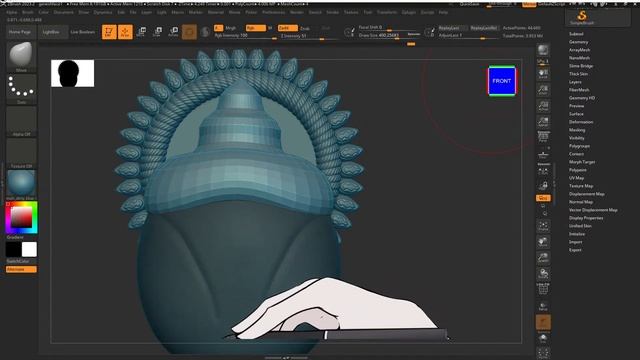Select the top shelf Rotate transform icon
The height and width of the screenshot is (360, 640).
point(173,32)
